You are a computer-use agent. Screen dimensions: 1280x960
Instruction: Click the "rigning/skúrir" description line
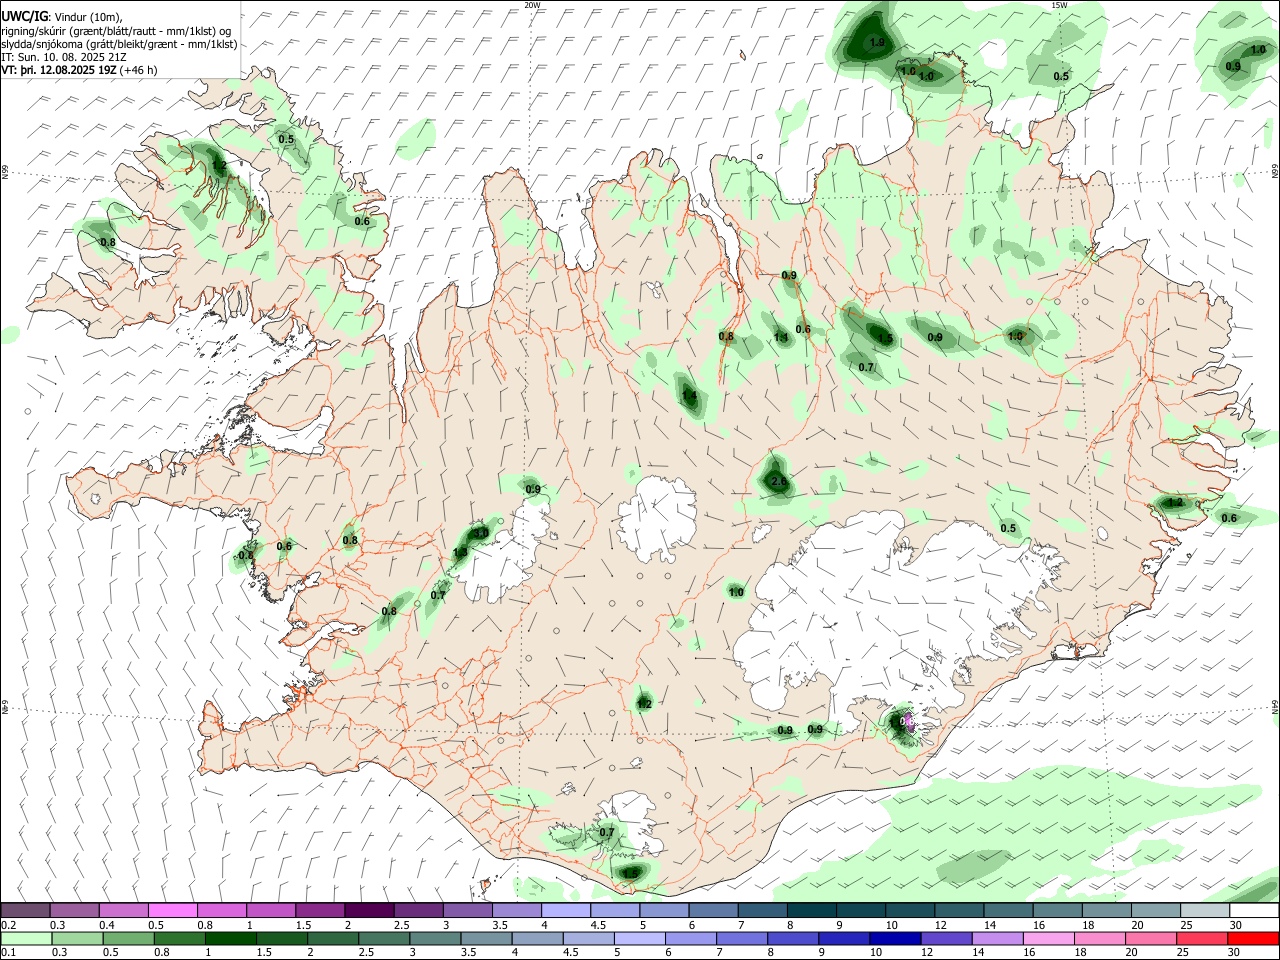(115, 31)
